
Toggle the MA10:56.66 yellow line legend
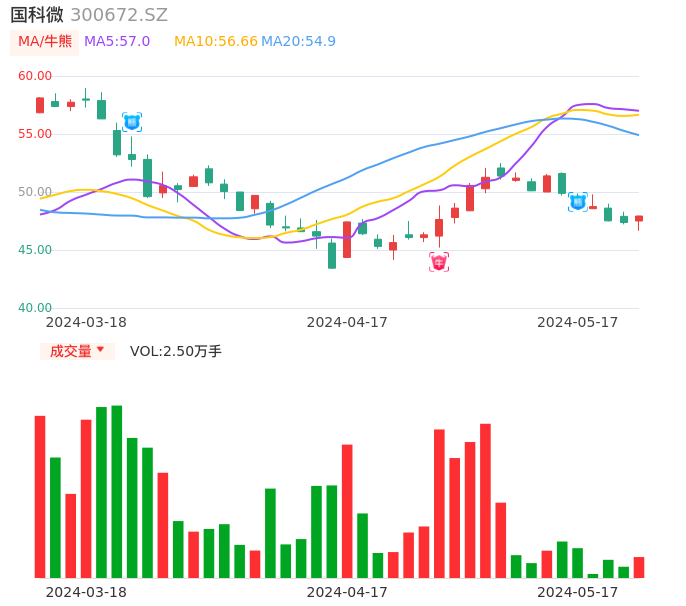pos(215,41)
